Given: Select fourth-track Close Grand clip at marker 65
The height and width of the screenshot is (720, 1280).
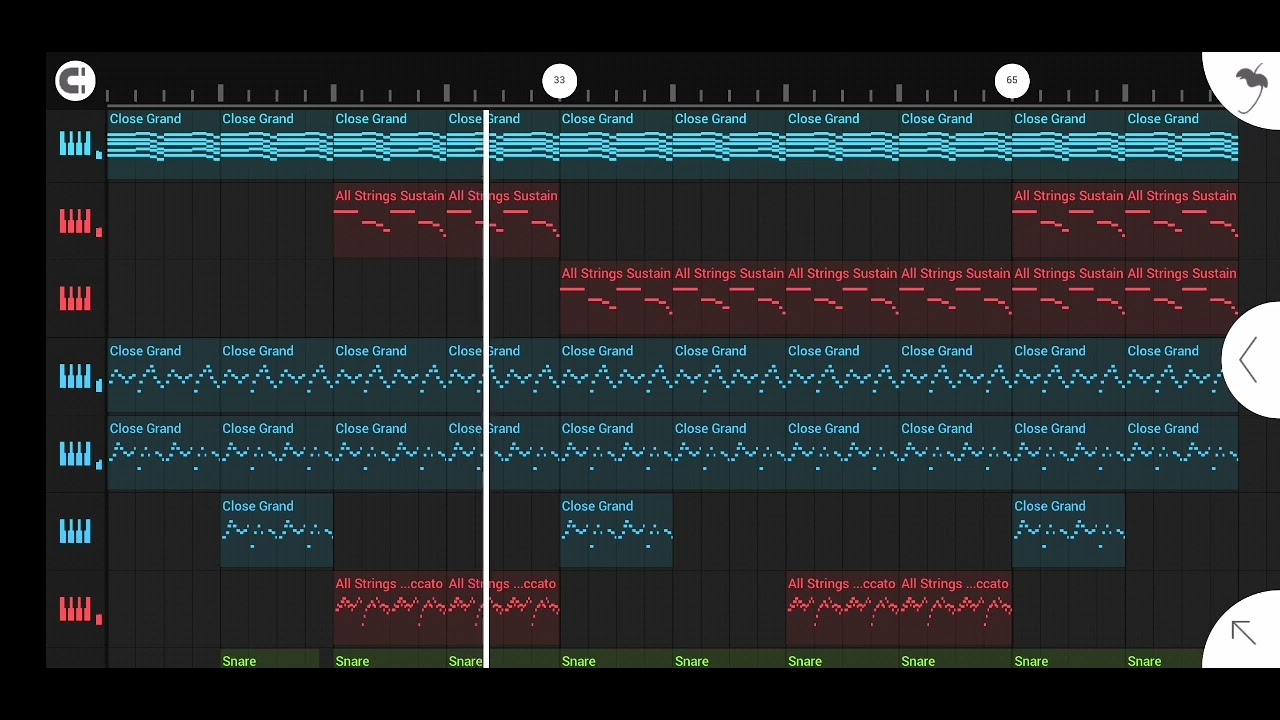Looking at the screenshot, I should tap(1069, 376).
